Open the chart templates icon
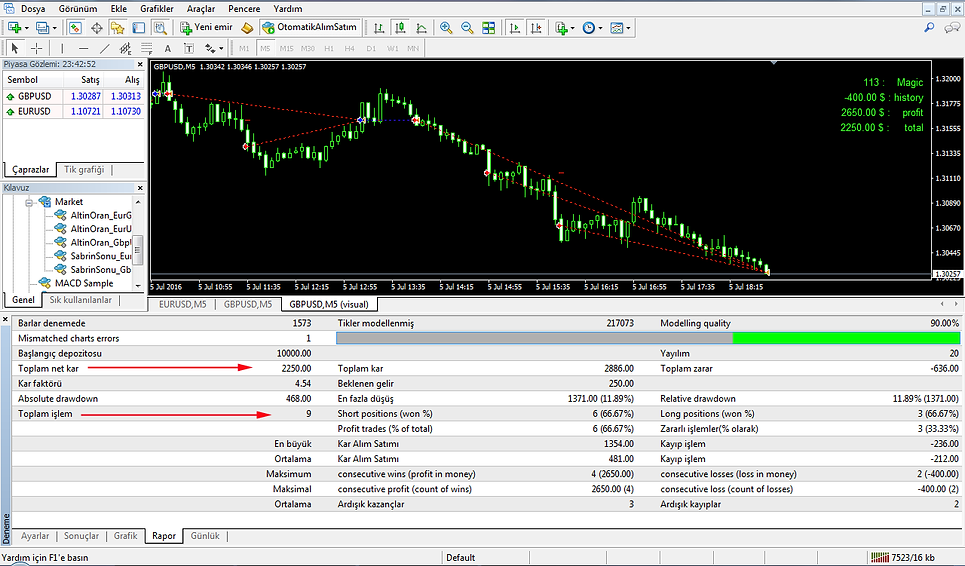 coord(616,28)
